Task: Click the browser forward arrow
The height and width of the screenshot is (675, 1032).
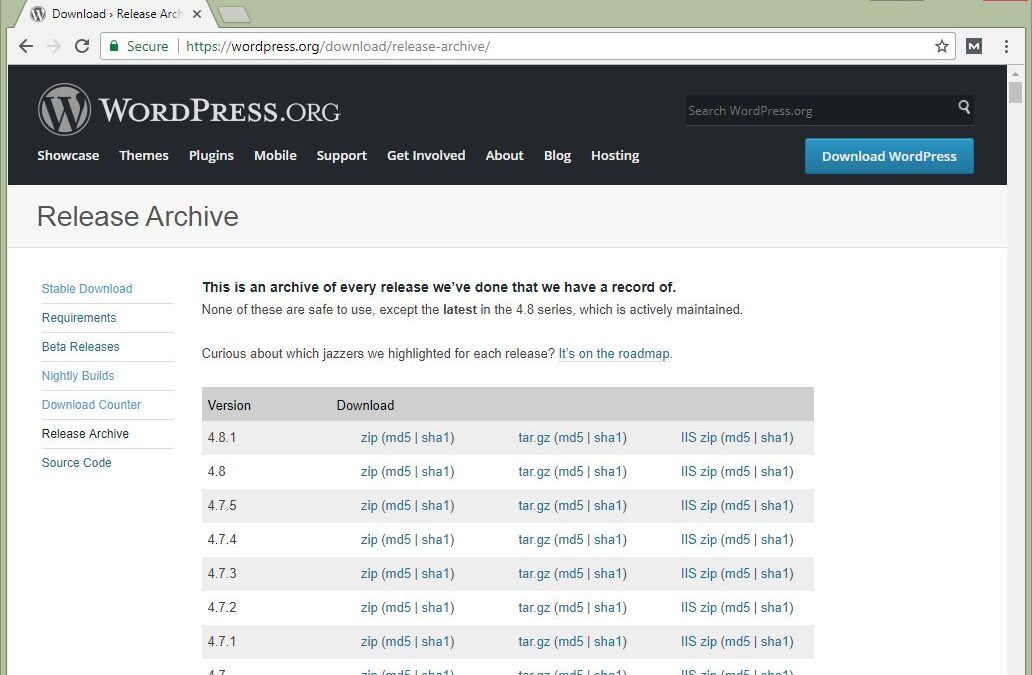Action: tap(54, 46)
